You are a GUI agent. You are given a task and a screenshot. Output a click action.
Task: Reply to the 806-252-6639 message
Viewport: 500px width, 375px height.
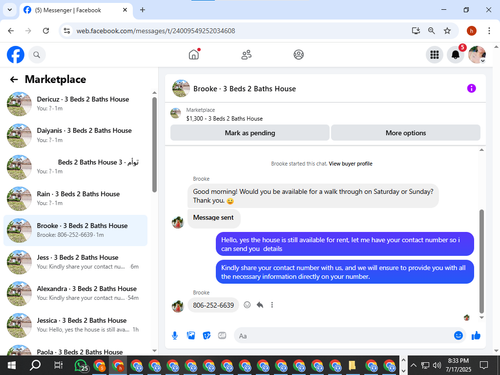click(x=260, y=305)
